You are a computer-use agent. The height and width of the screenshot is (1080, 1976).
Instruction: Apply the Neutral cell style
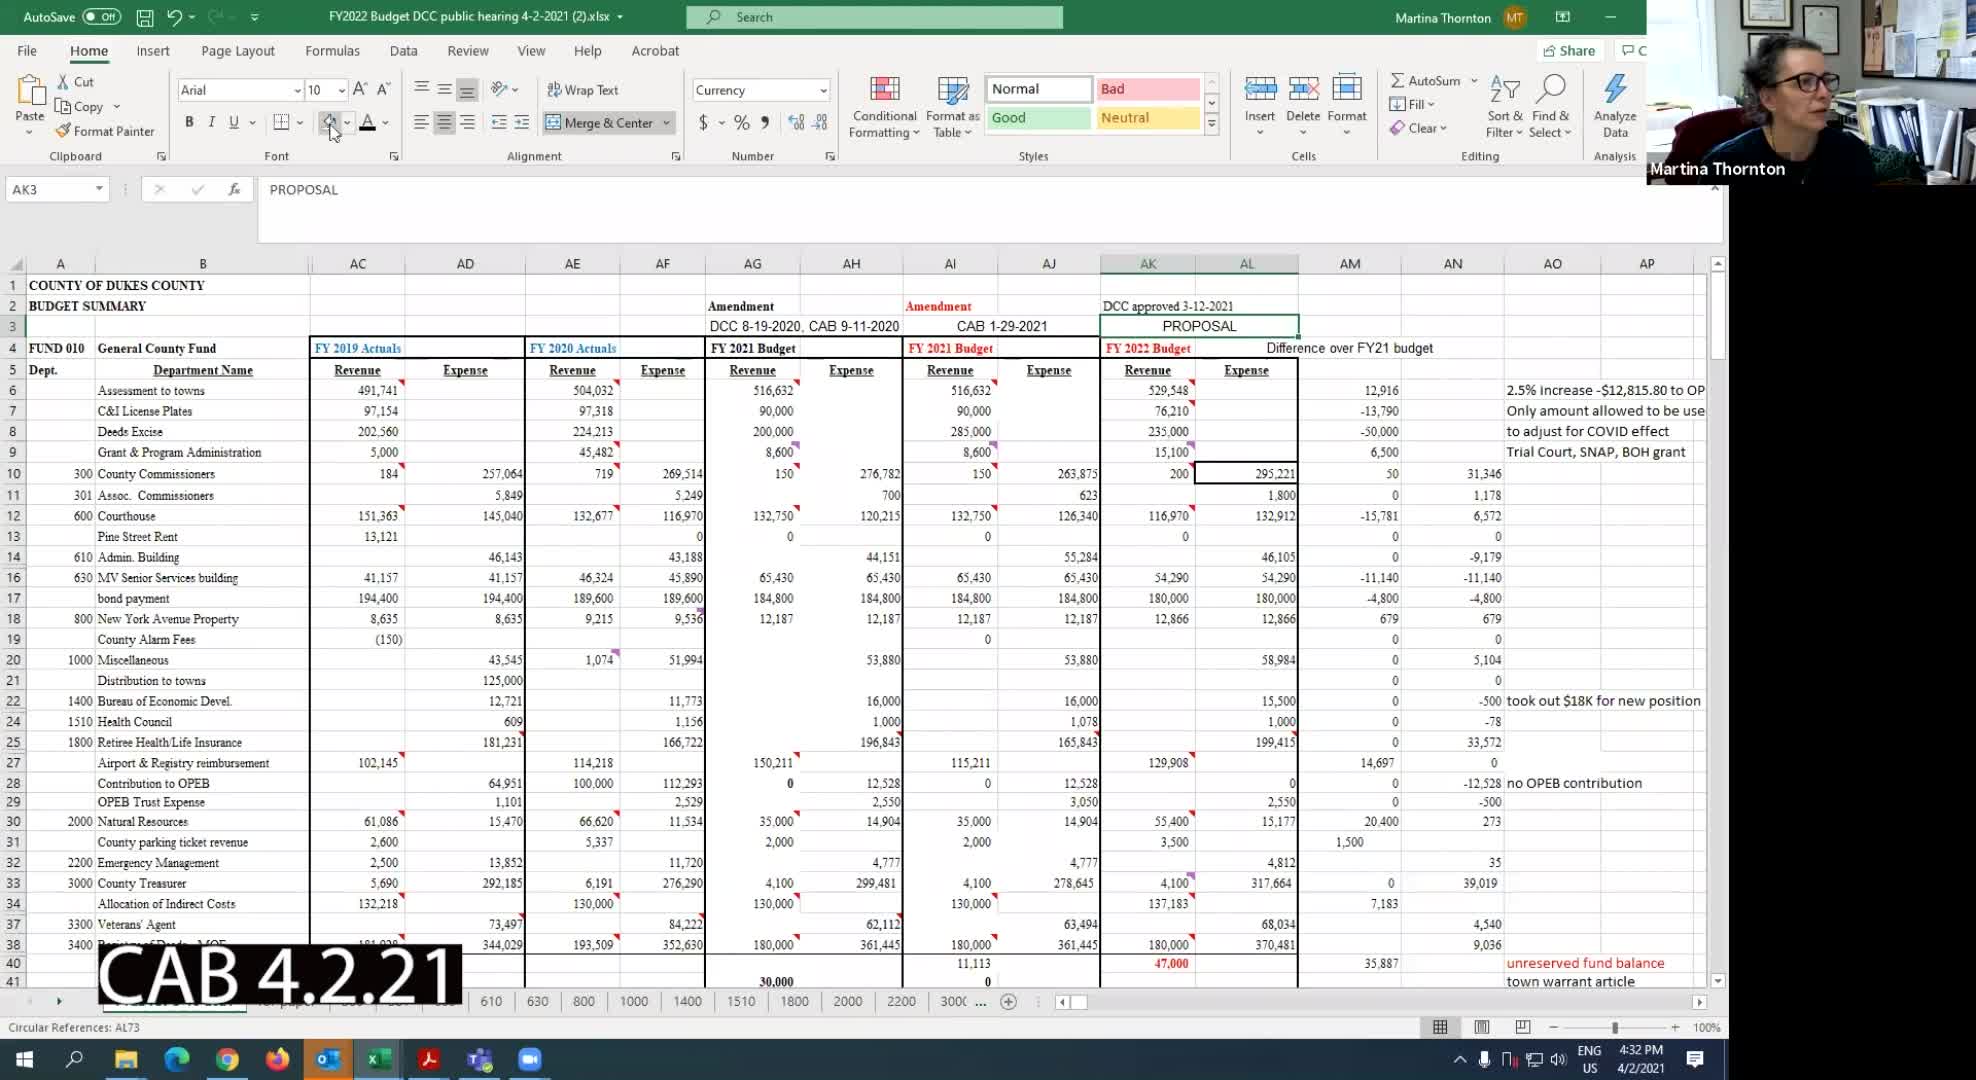[1147, 118]
